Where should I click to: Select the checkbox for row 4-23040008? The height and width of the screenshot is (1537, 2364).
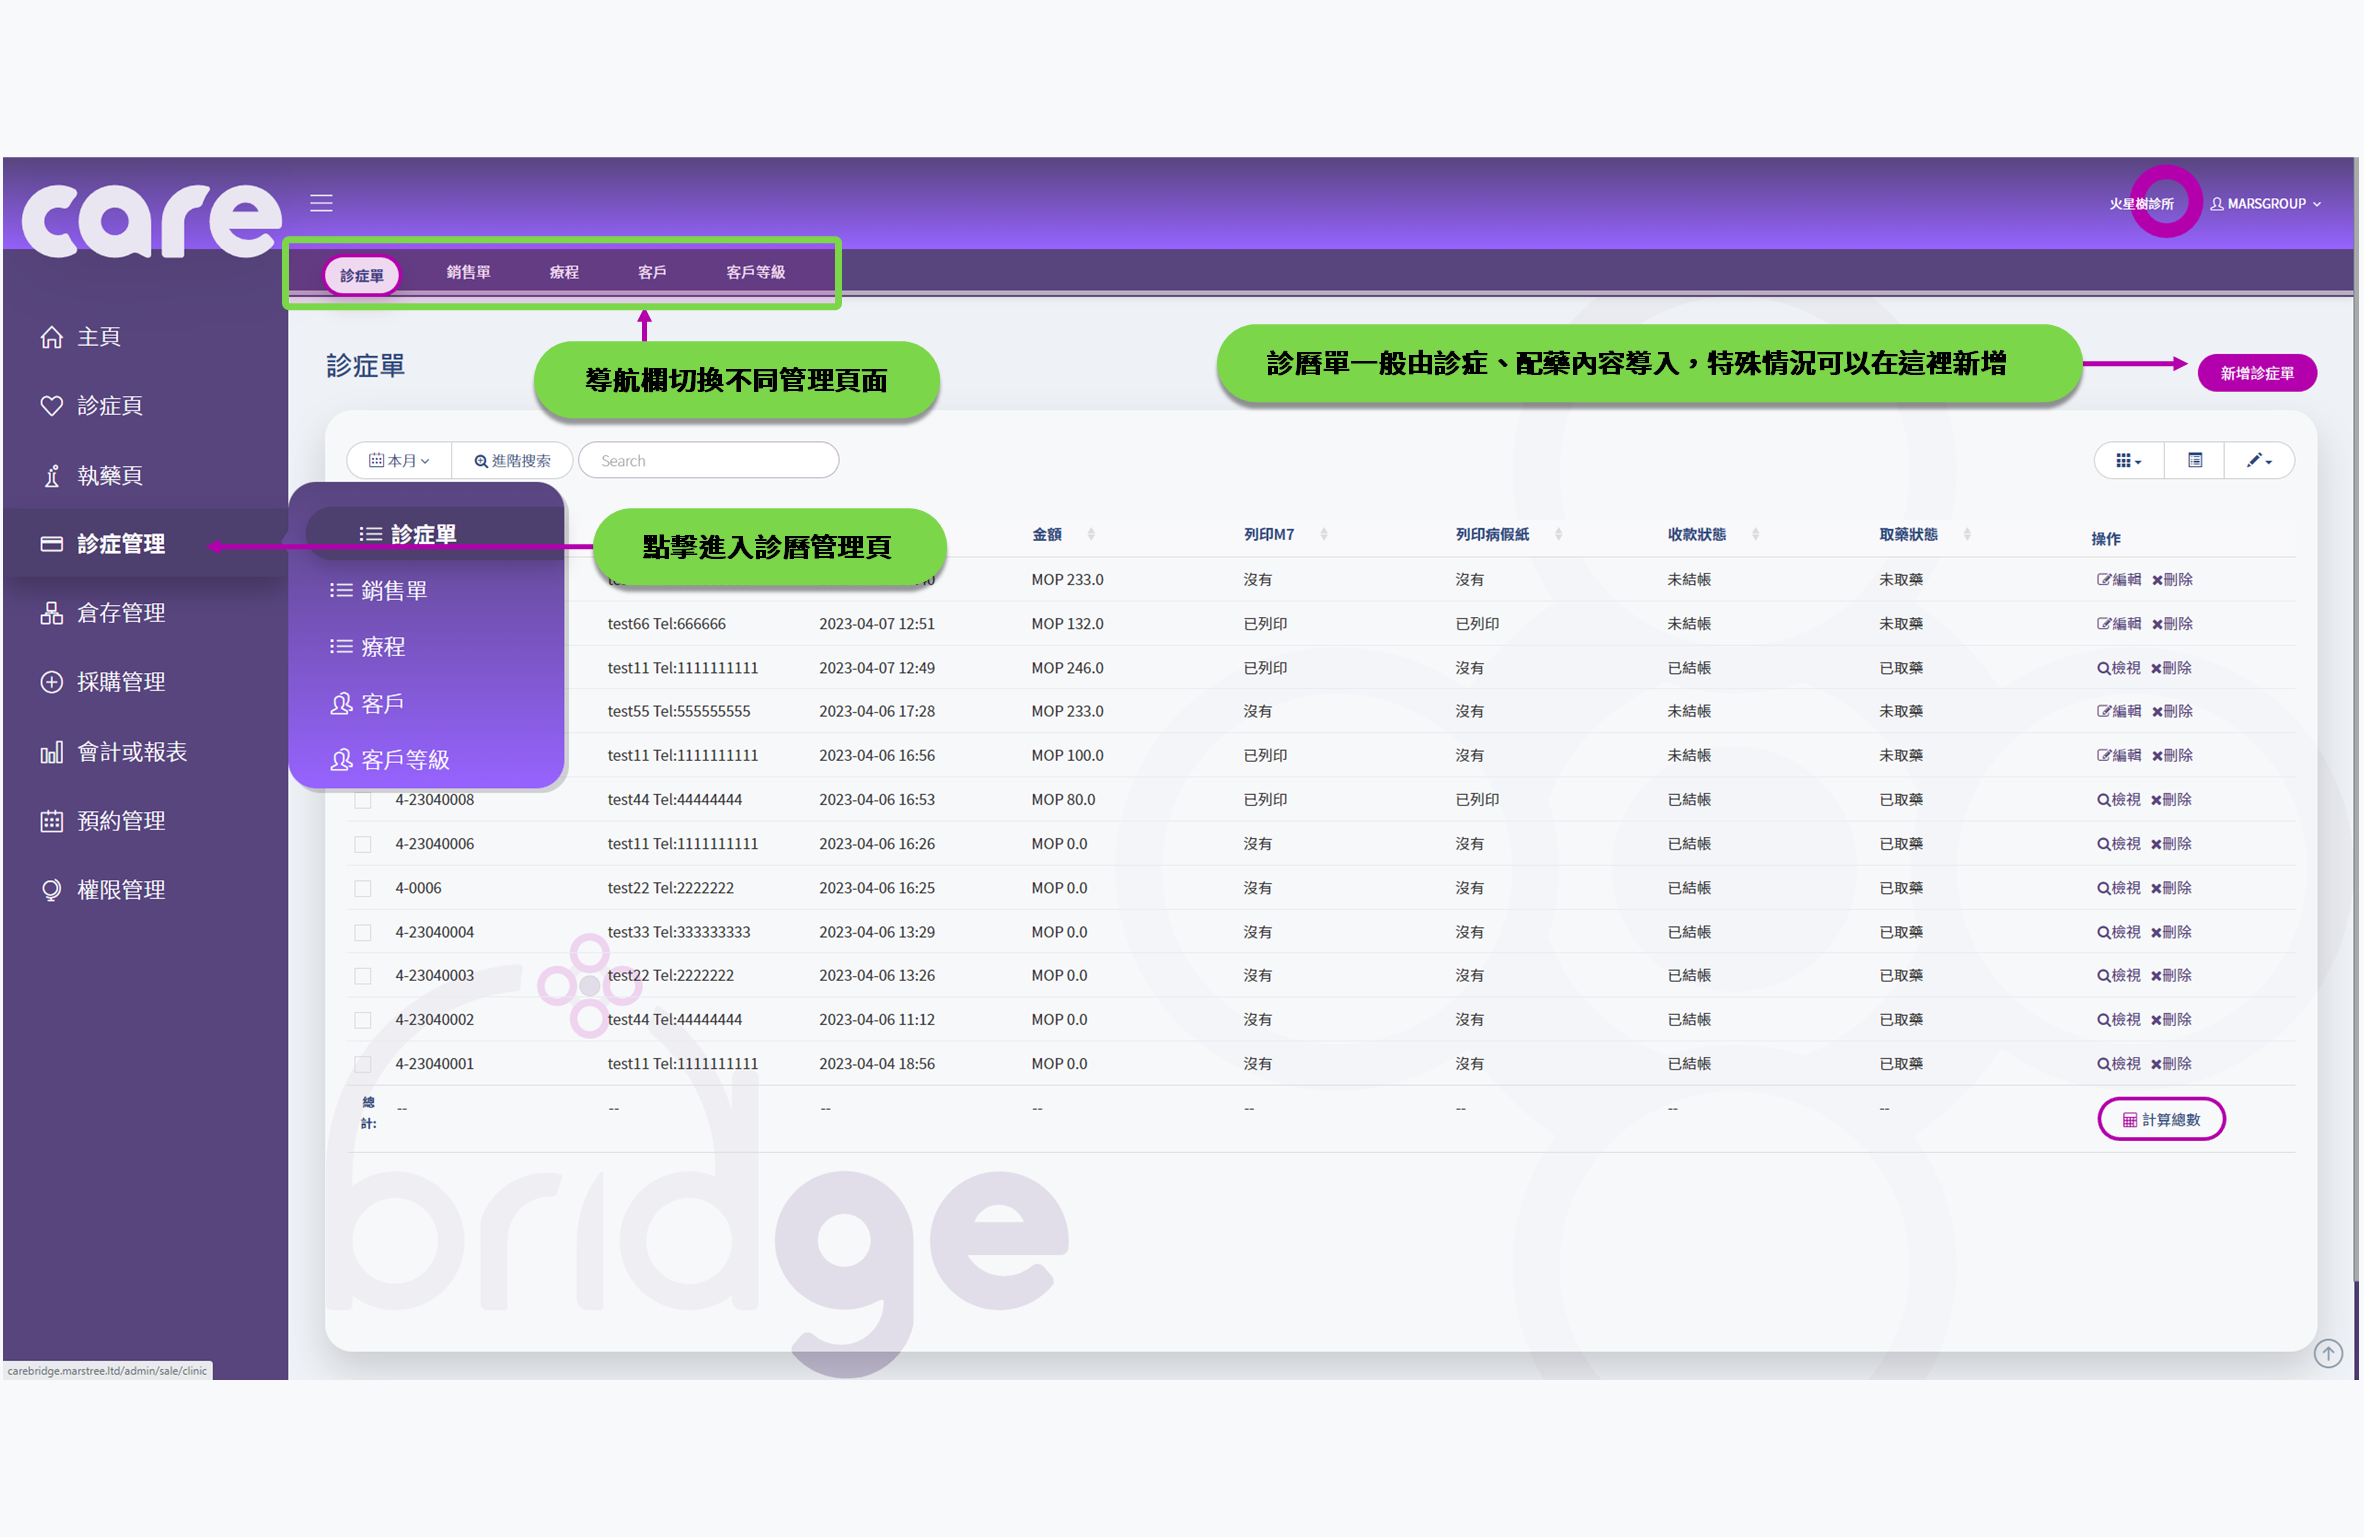[363, 799]
